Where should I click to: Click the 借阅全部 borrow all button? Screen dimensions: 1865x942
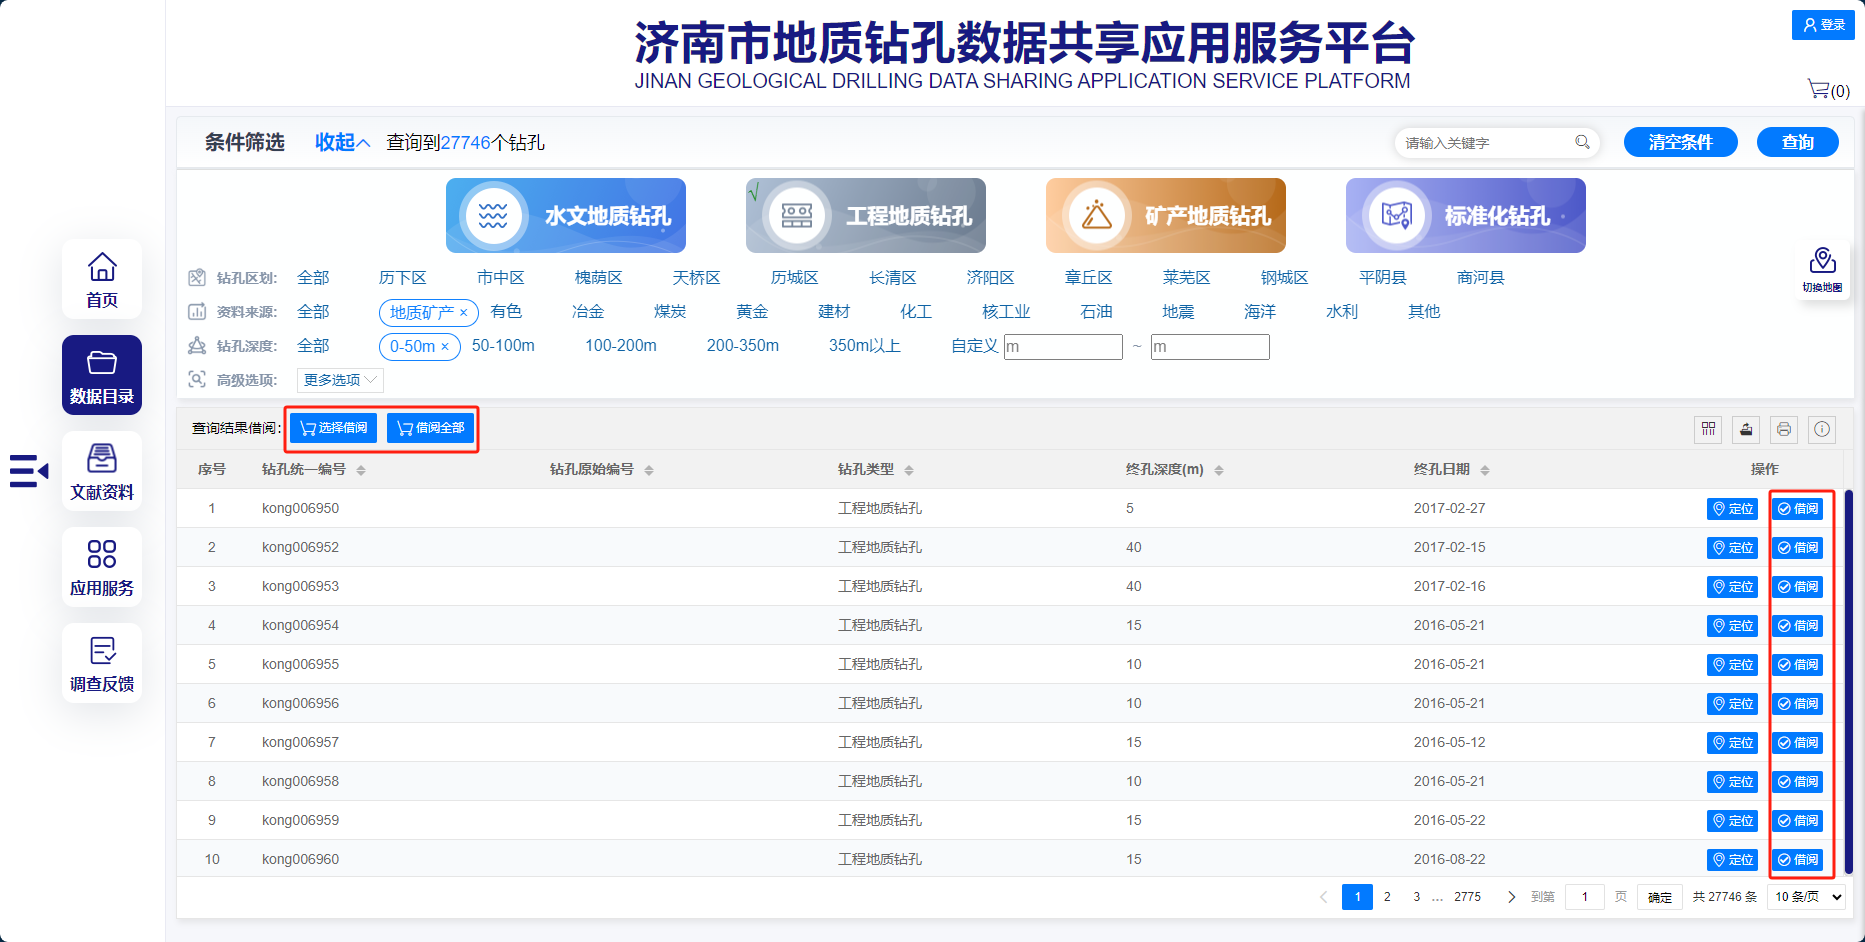click(430, 427)
